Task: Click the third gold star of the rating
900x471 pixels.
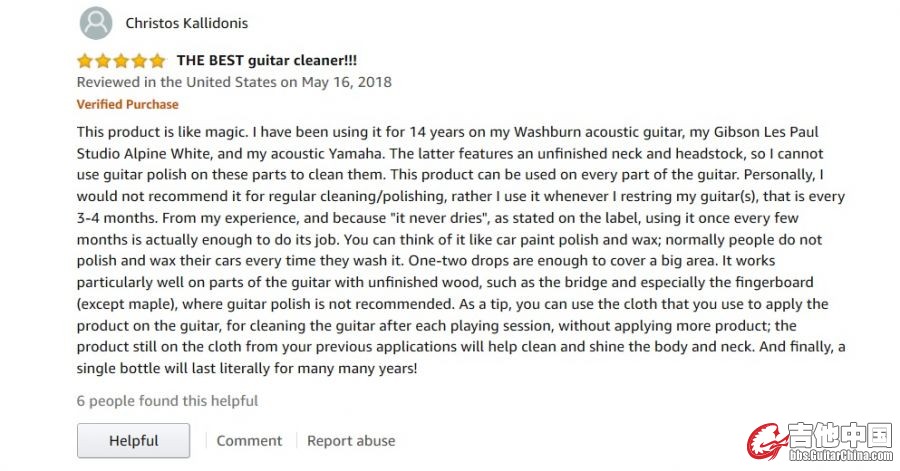Action: coord(122,60)
